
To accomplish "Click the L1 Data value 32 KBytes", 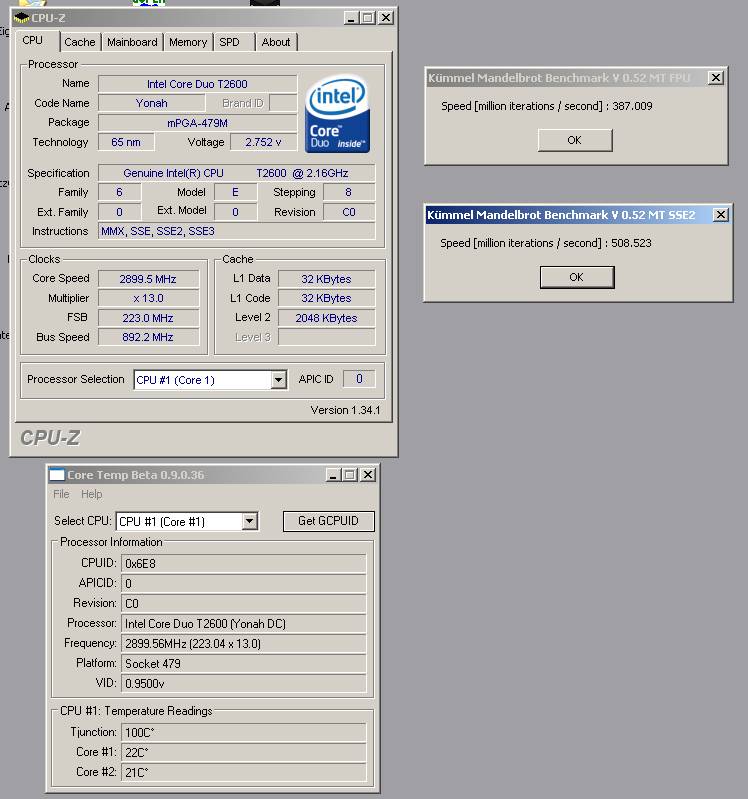I will click(327, 279).
